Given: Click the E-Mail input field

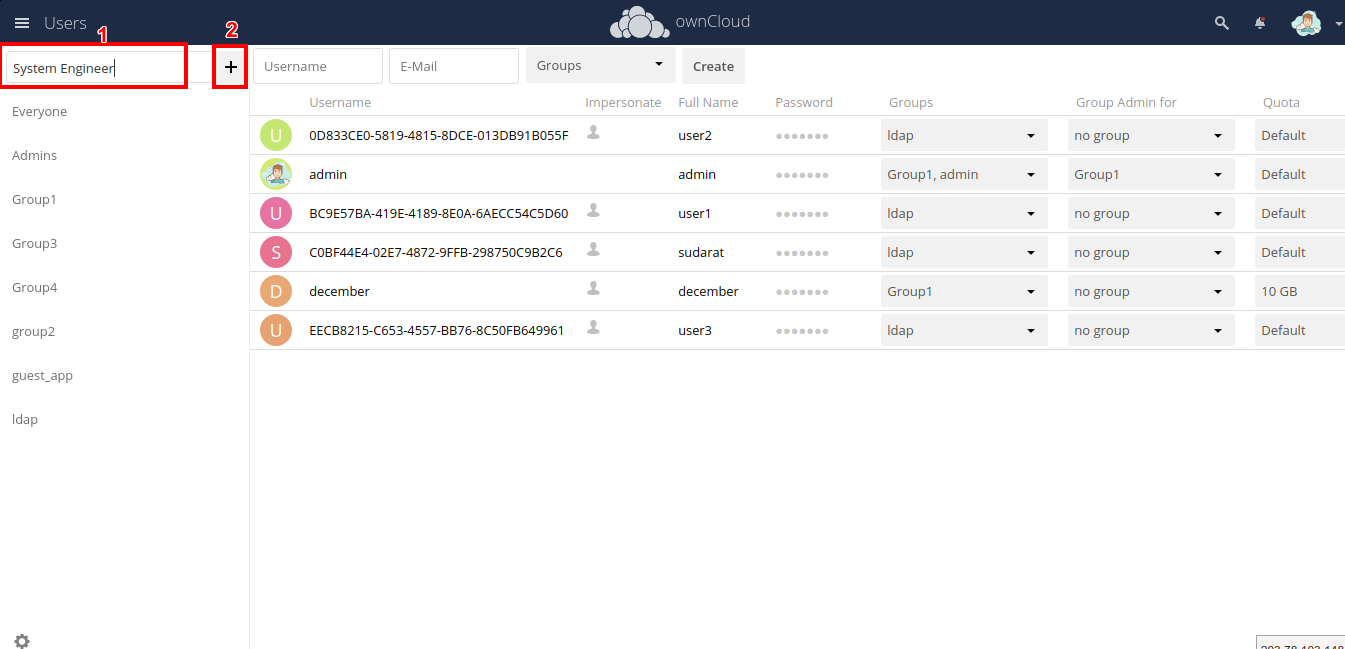Looking at the screenshot, I should pyautogui.click(x=453, y=67).
